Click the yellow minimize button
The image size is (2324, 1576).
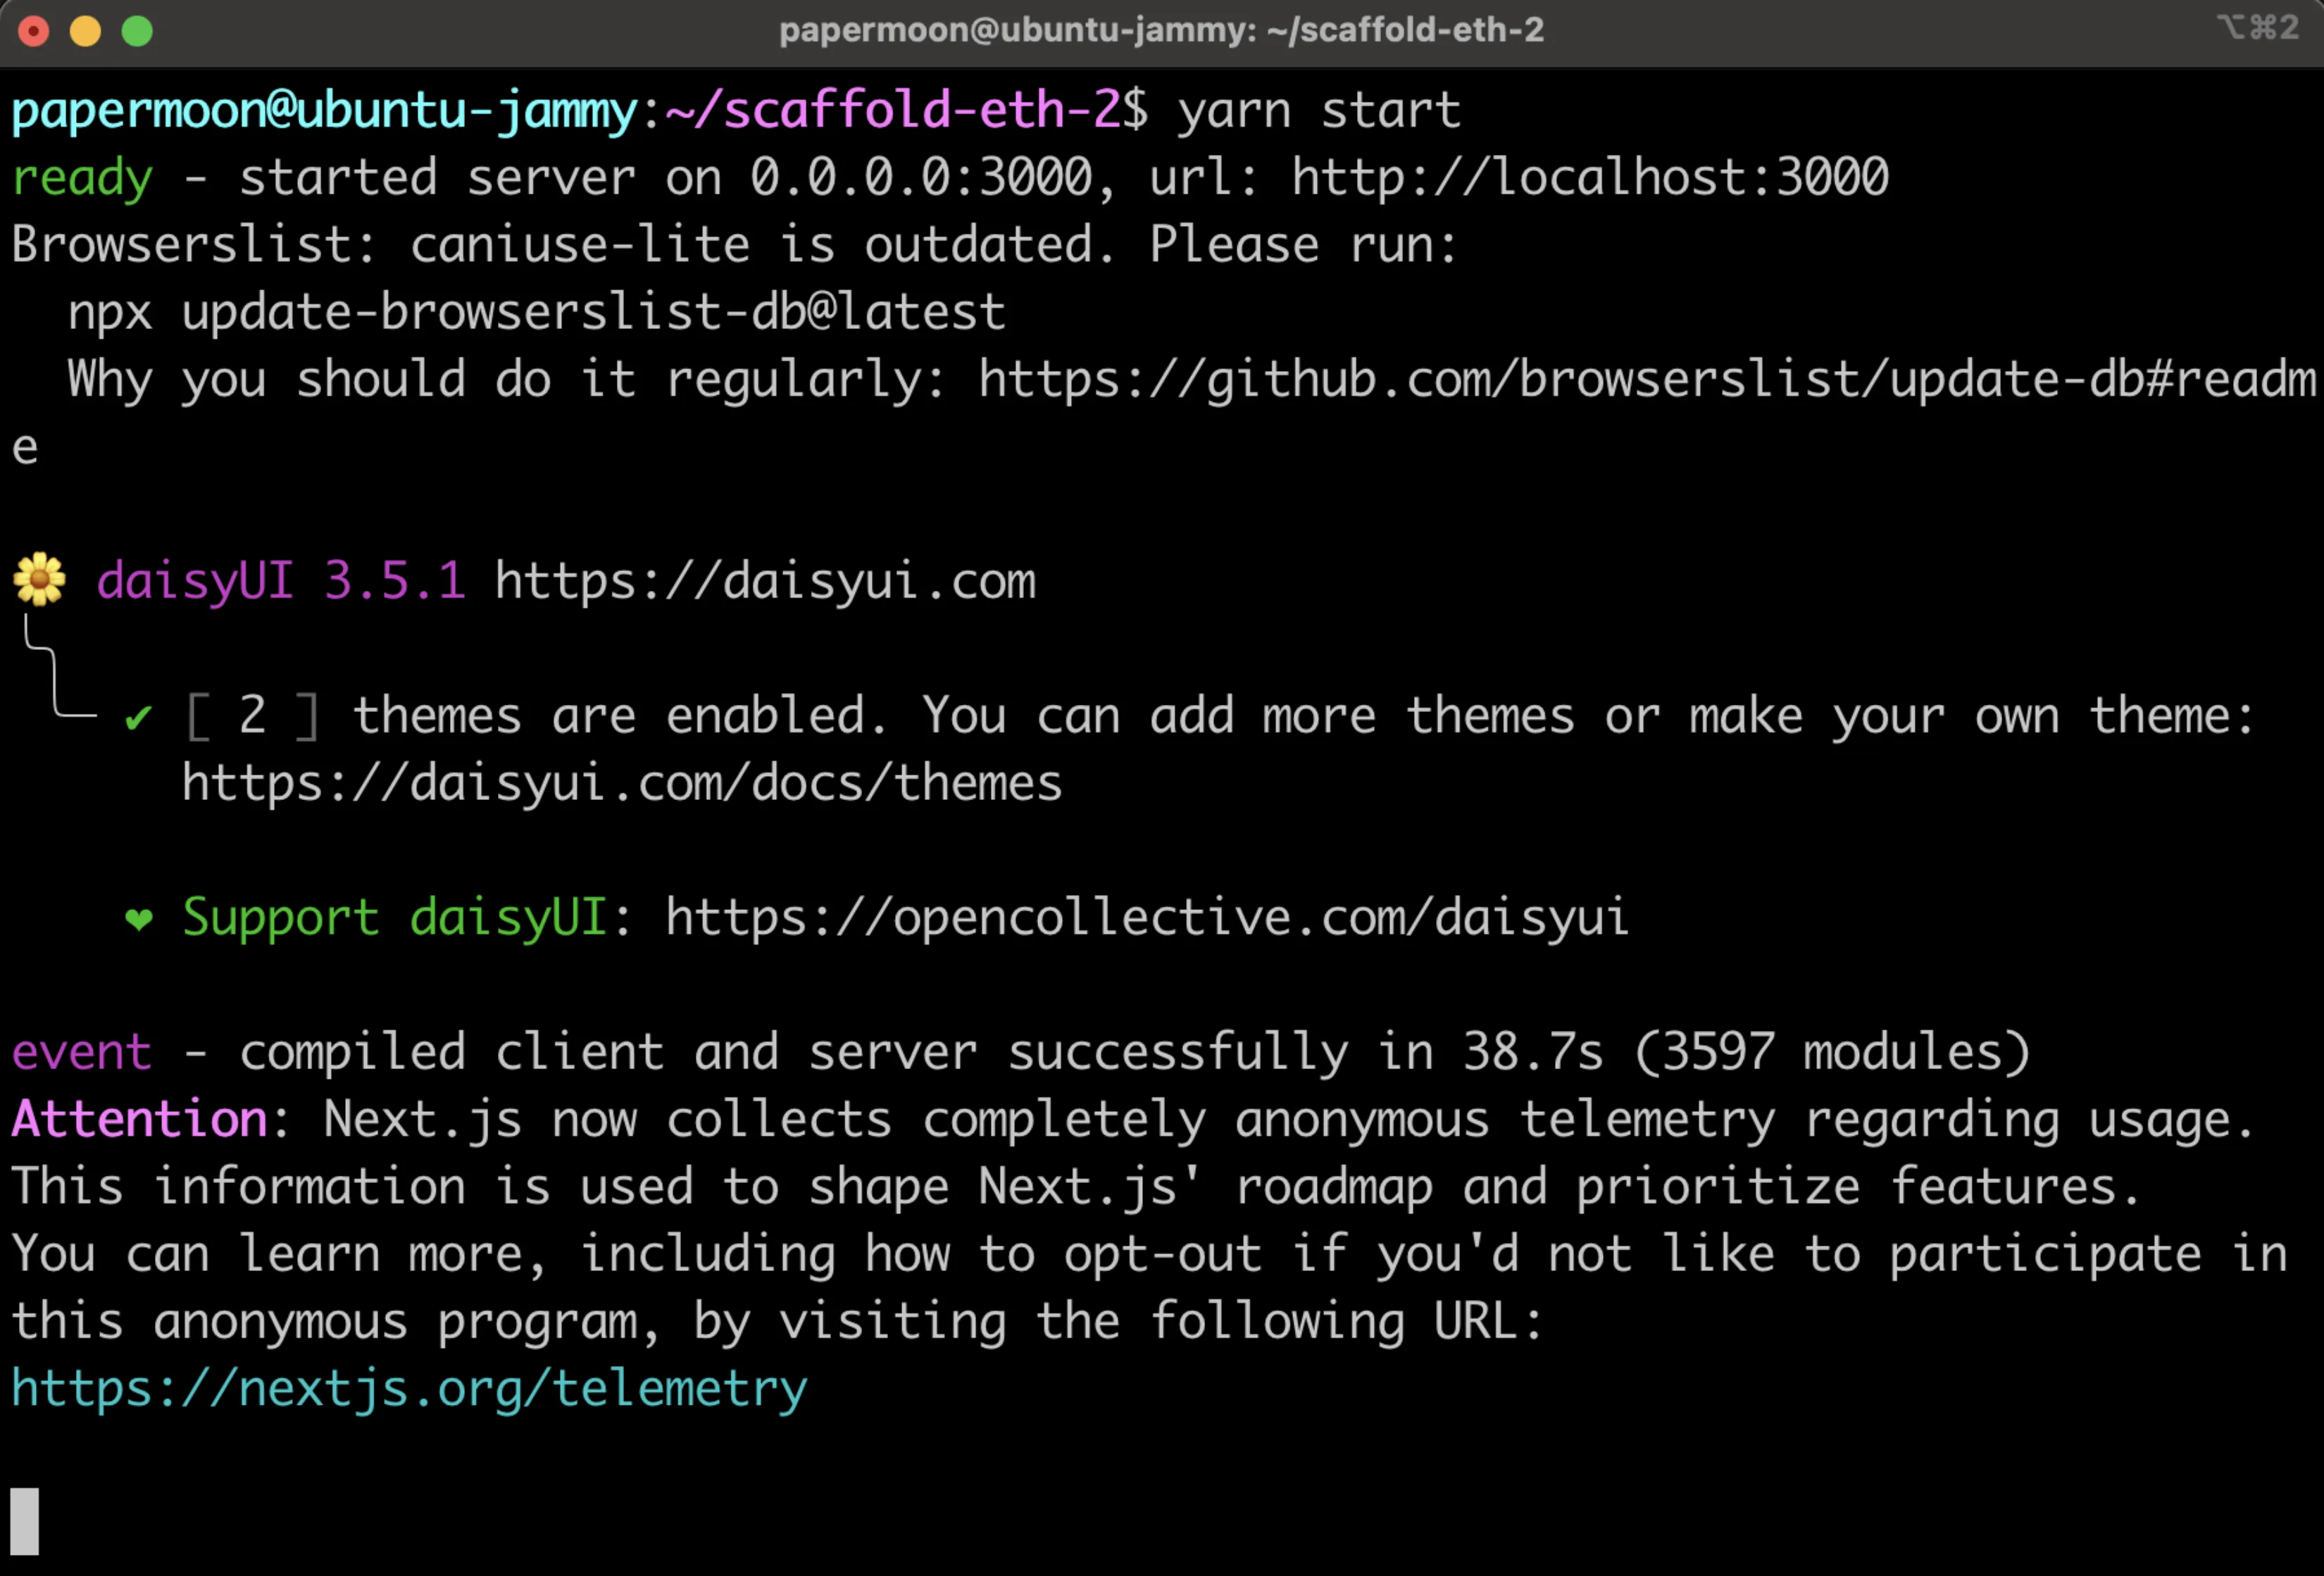point(92,30)
